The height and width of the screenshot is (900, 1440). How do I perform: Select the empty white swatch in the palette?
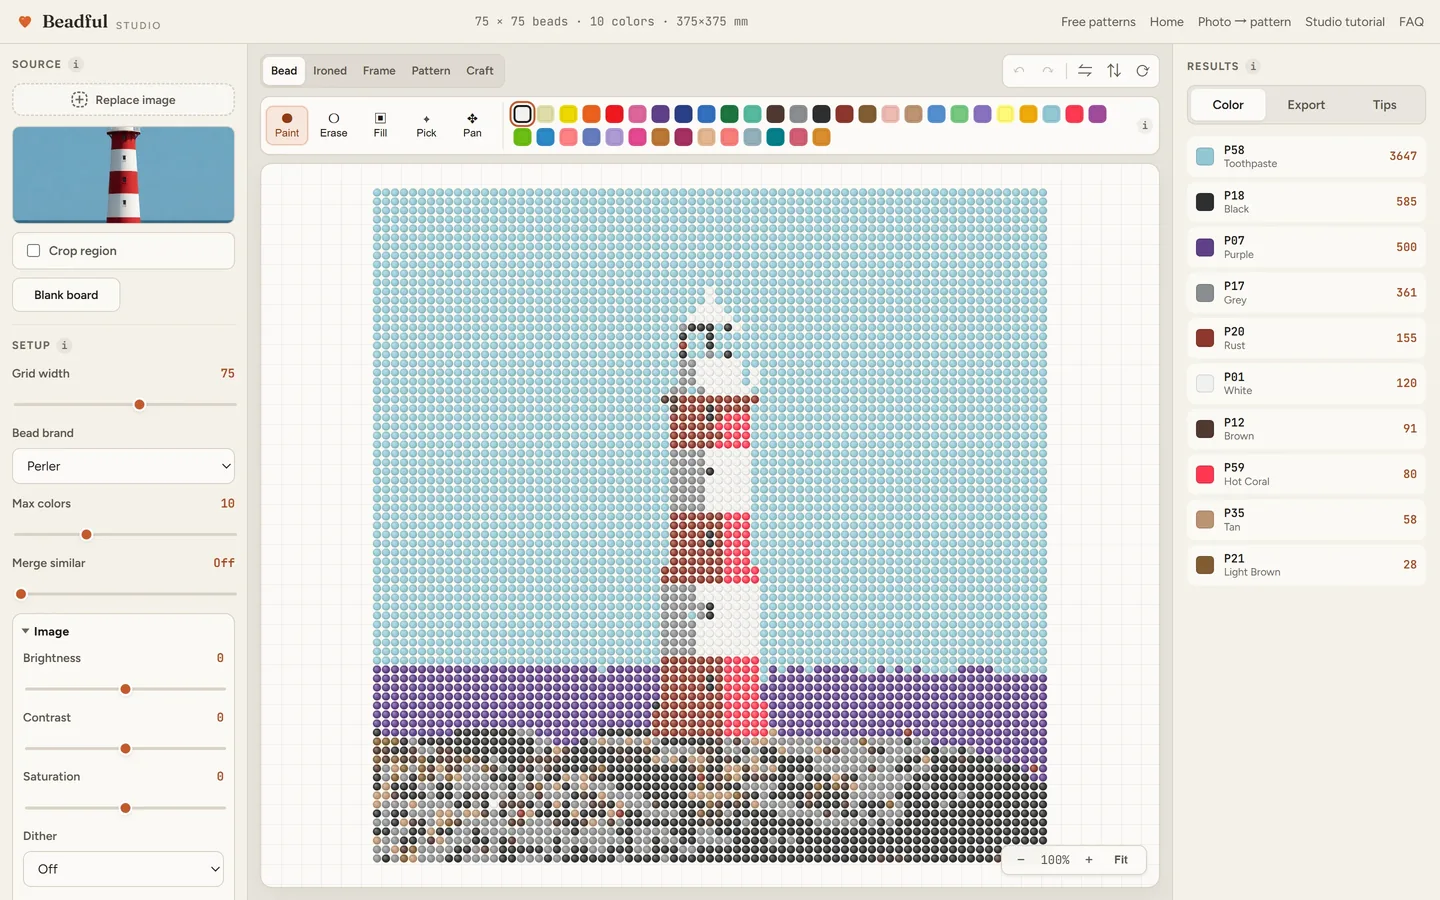tap(522, 114)
